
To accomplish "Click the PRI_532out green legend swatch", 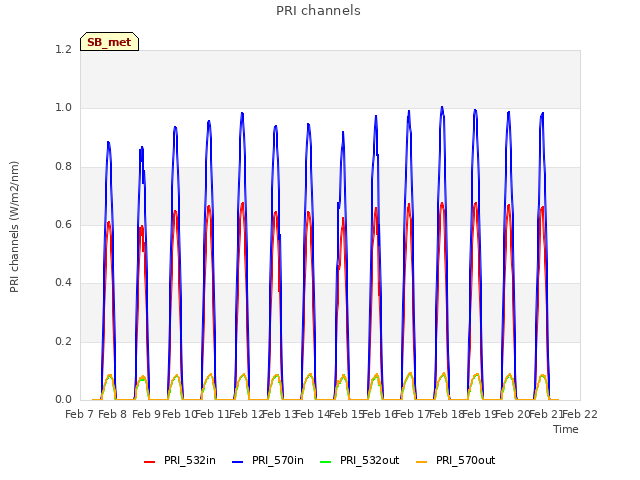I will (x=326, y=462).
